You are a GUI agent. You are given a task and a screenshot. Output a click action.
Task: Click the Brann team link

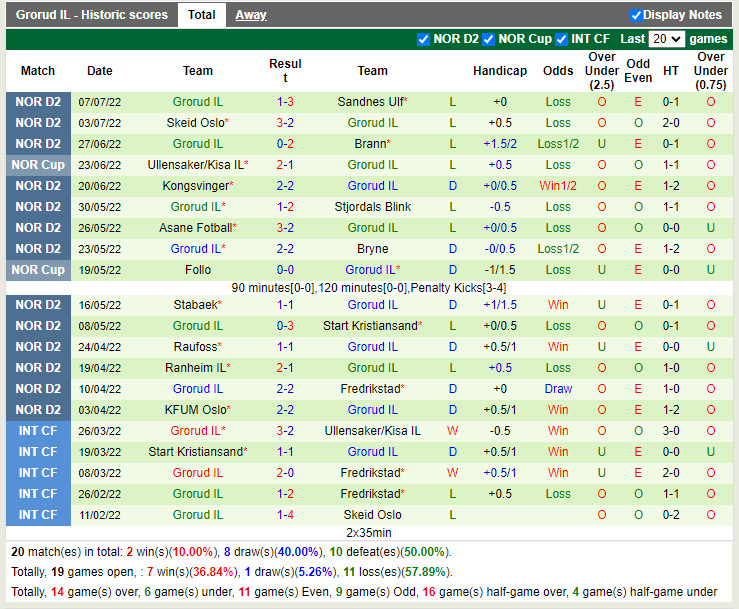point(371,144)
